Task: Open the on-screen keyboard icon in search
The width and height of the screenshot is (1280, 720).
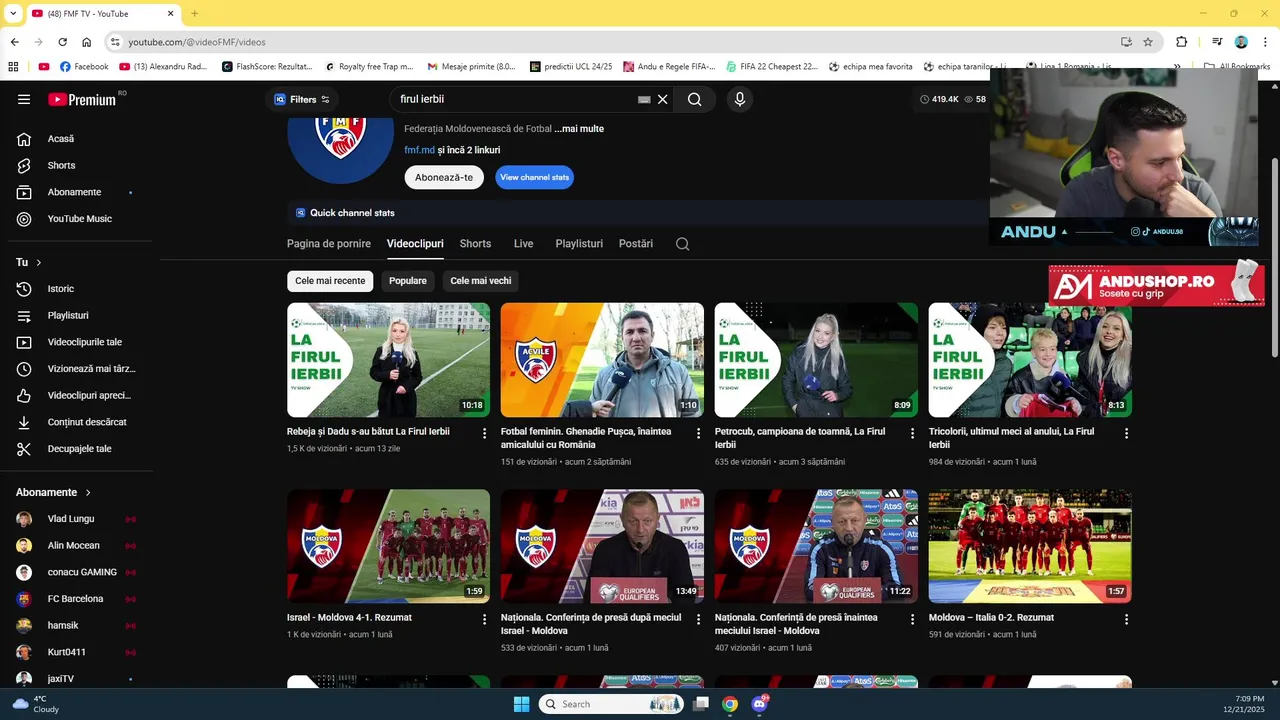Action: tap(644, 99)
